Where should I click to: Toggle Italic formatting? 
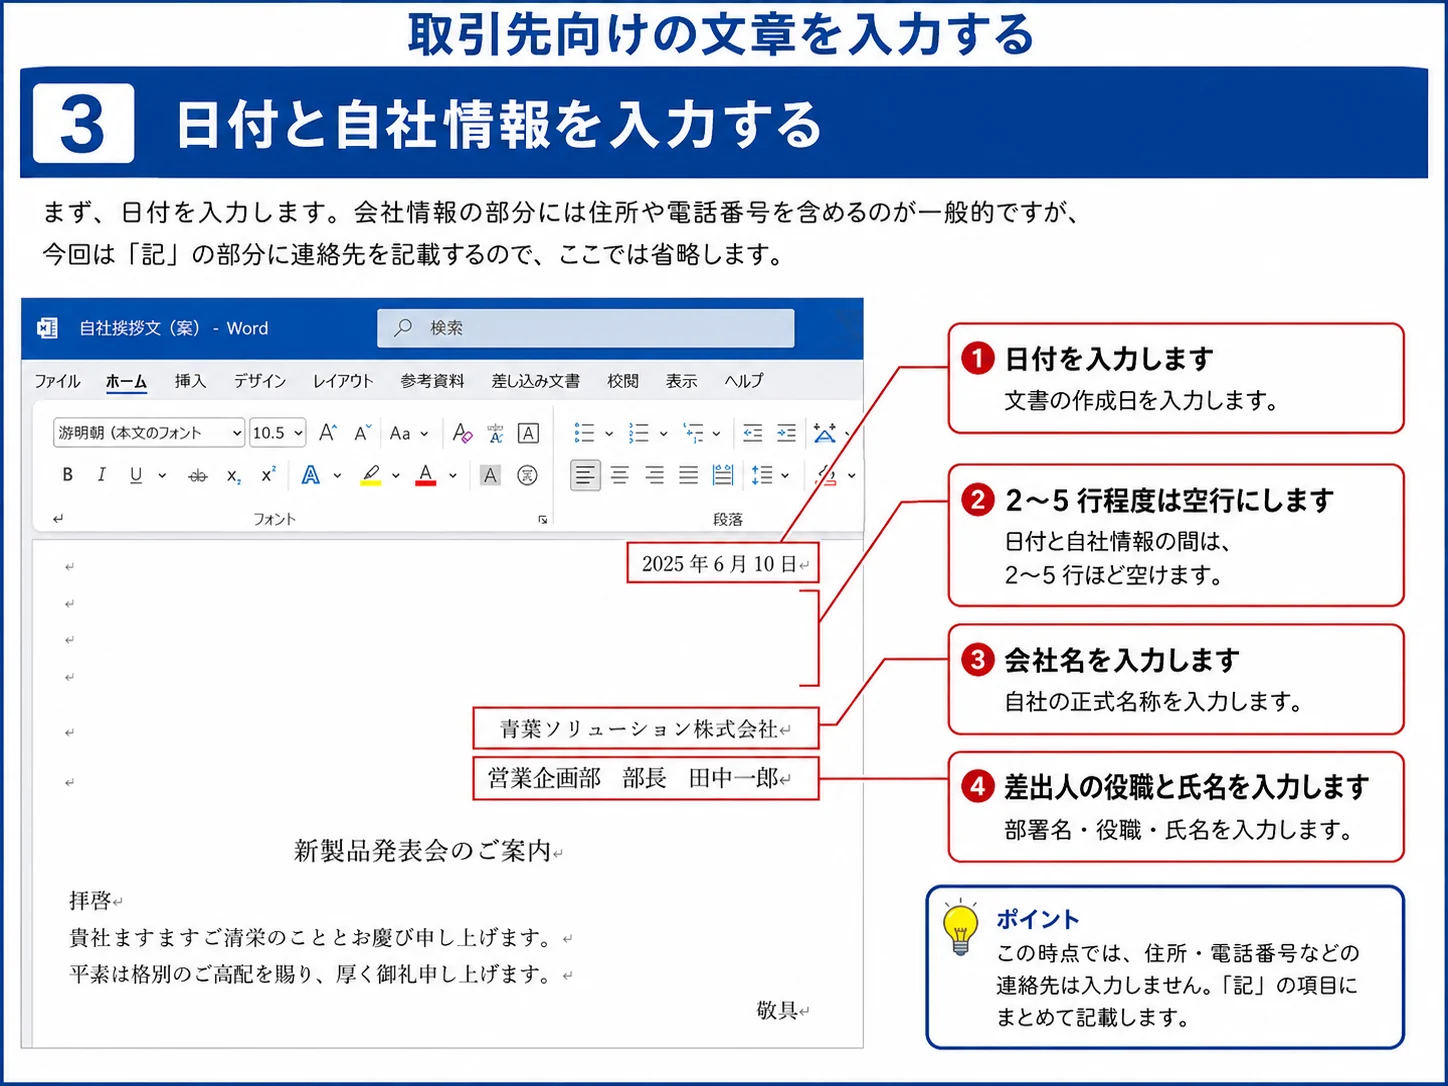coord(101,475)
